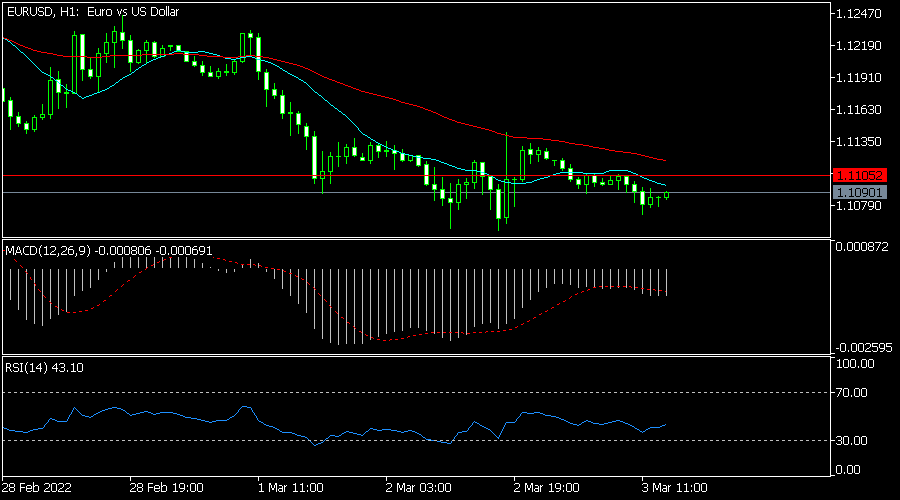
Task: Click the 100.00 RSI scale value
Action: [855, 364]
